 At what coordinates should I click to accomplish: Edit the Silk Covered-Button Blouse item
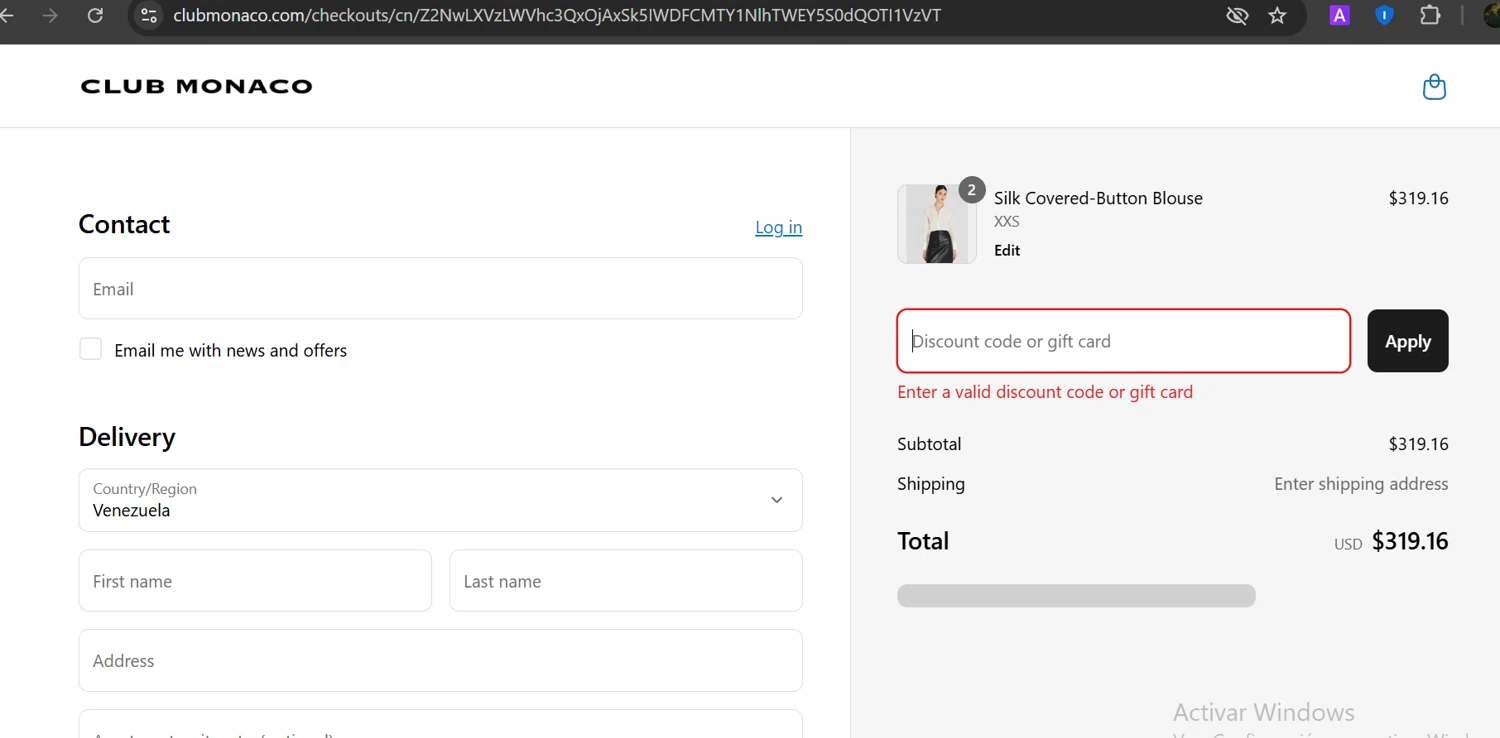pyautogui.click(x=1007, y=250)
